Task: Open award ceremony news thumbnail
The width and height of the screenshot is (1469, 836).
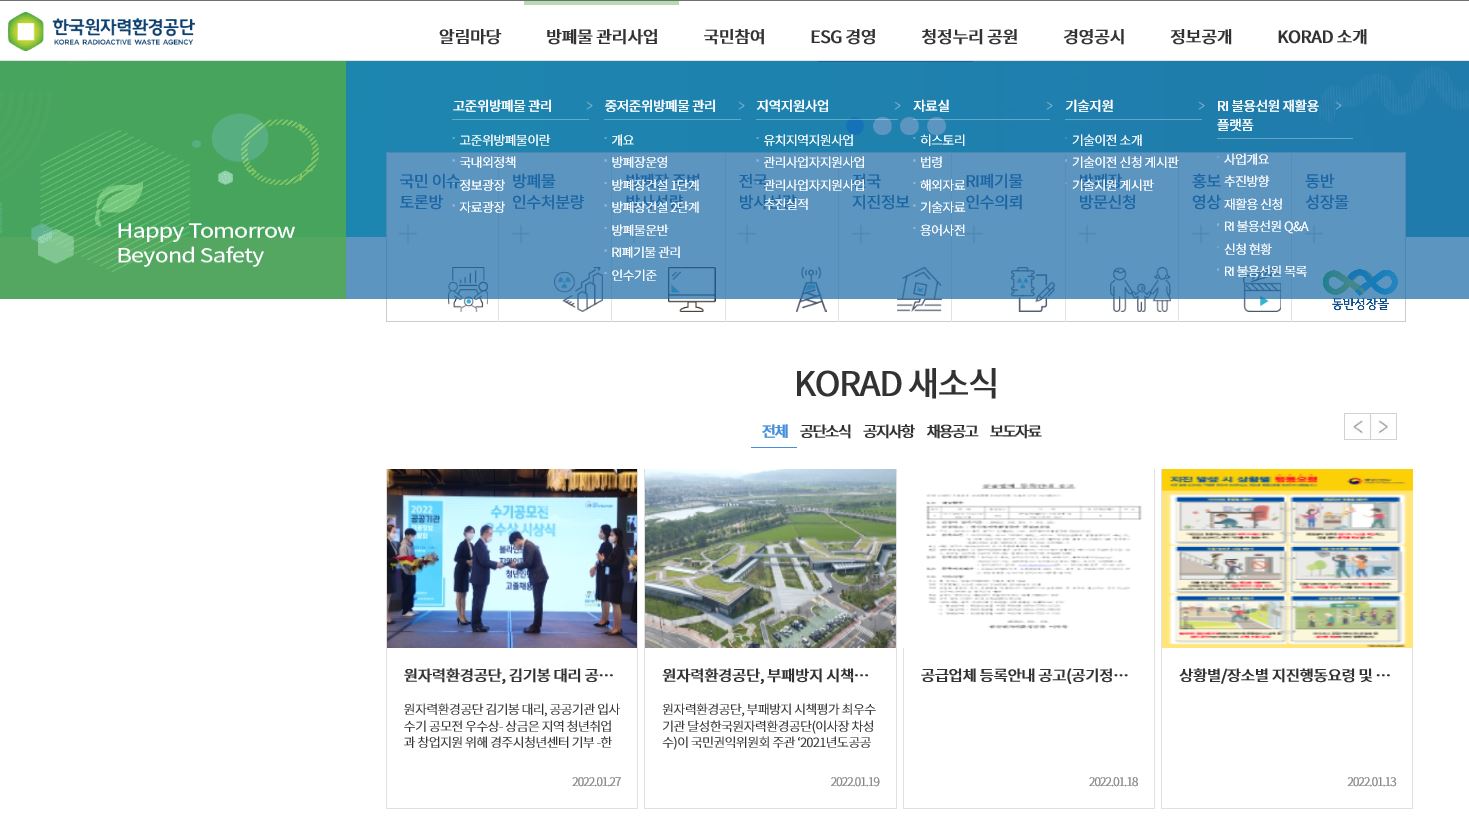Action: click(512, 558)
